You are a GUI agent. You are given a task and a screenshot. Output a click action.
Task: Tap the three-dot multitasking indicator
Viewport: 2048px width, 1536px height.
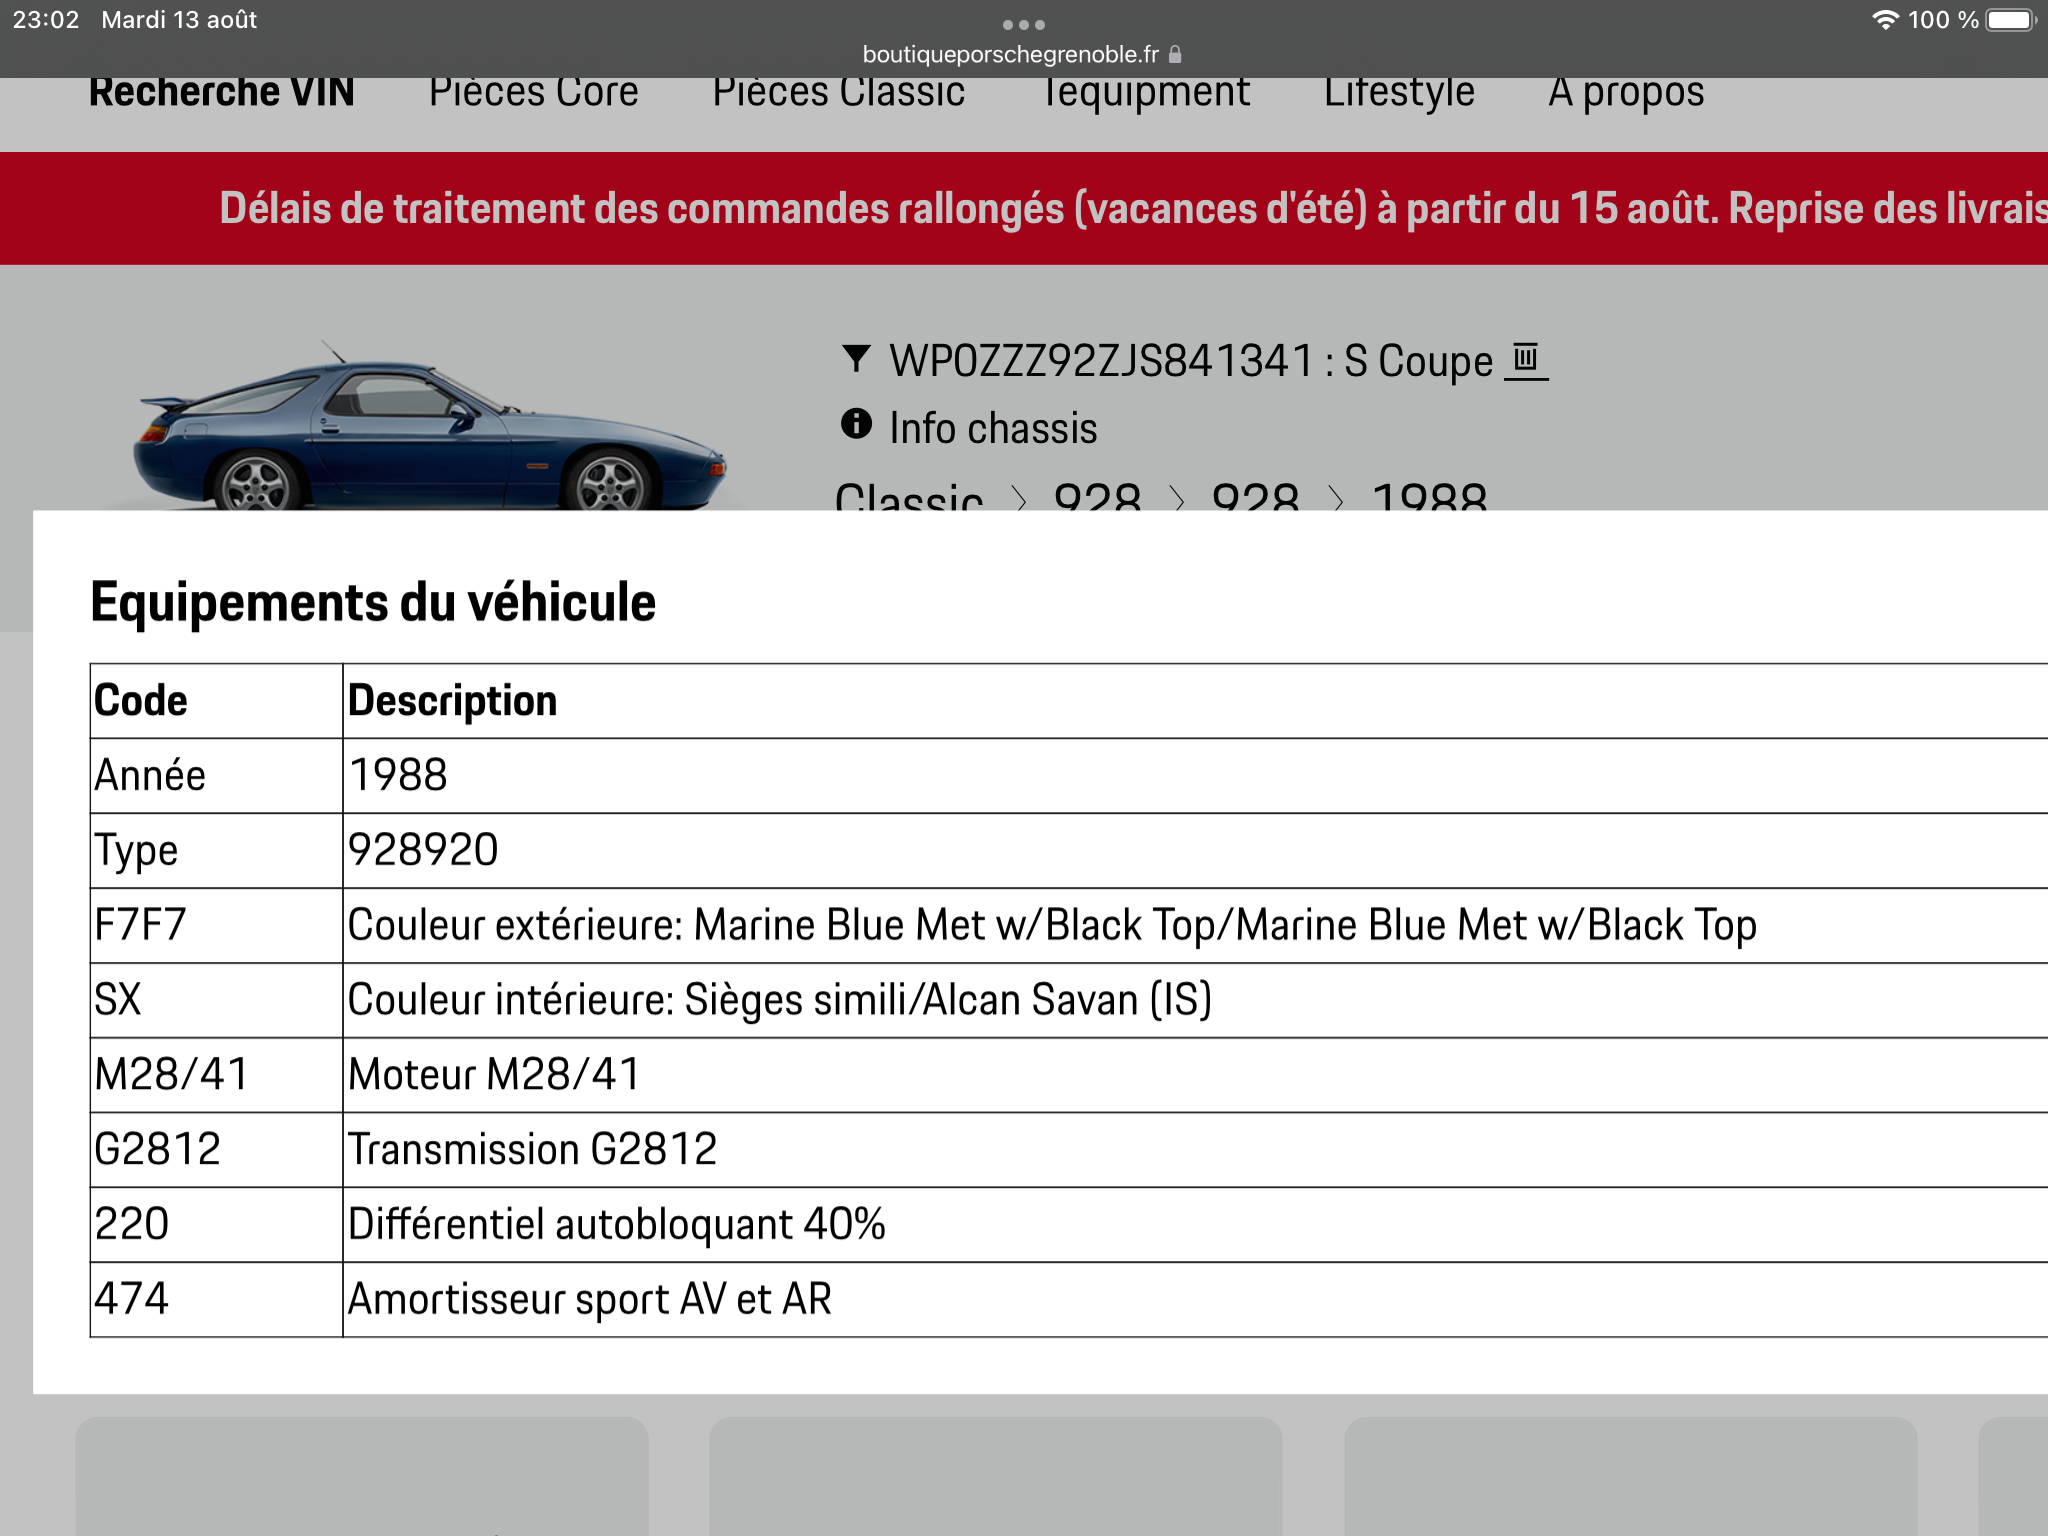[x=1024, y=24]
